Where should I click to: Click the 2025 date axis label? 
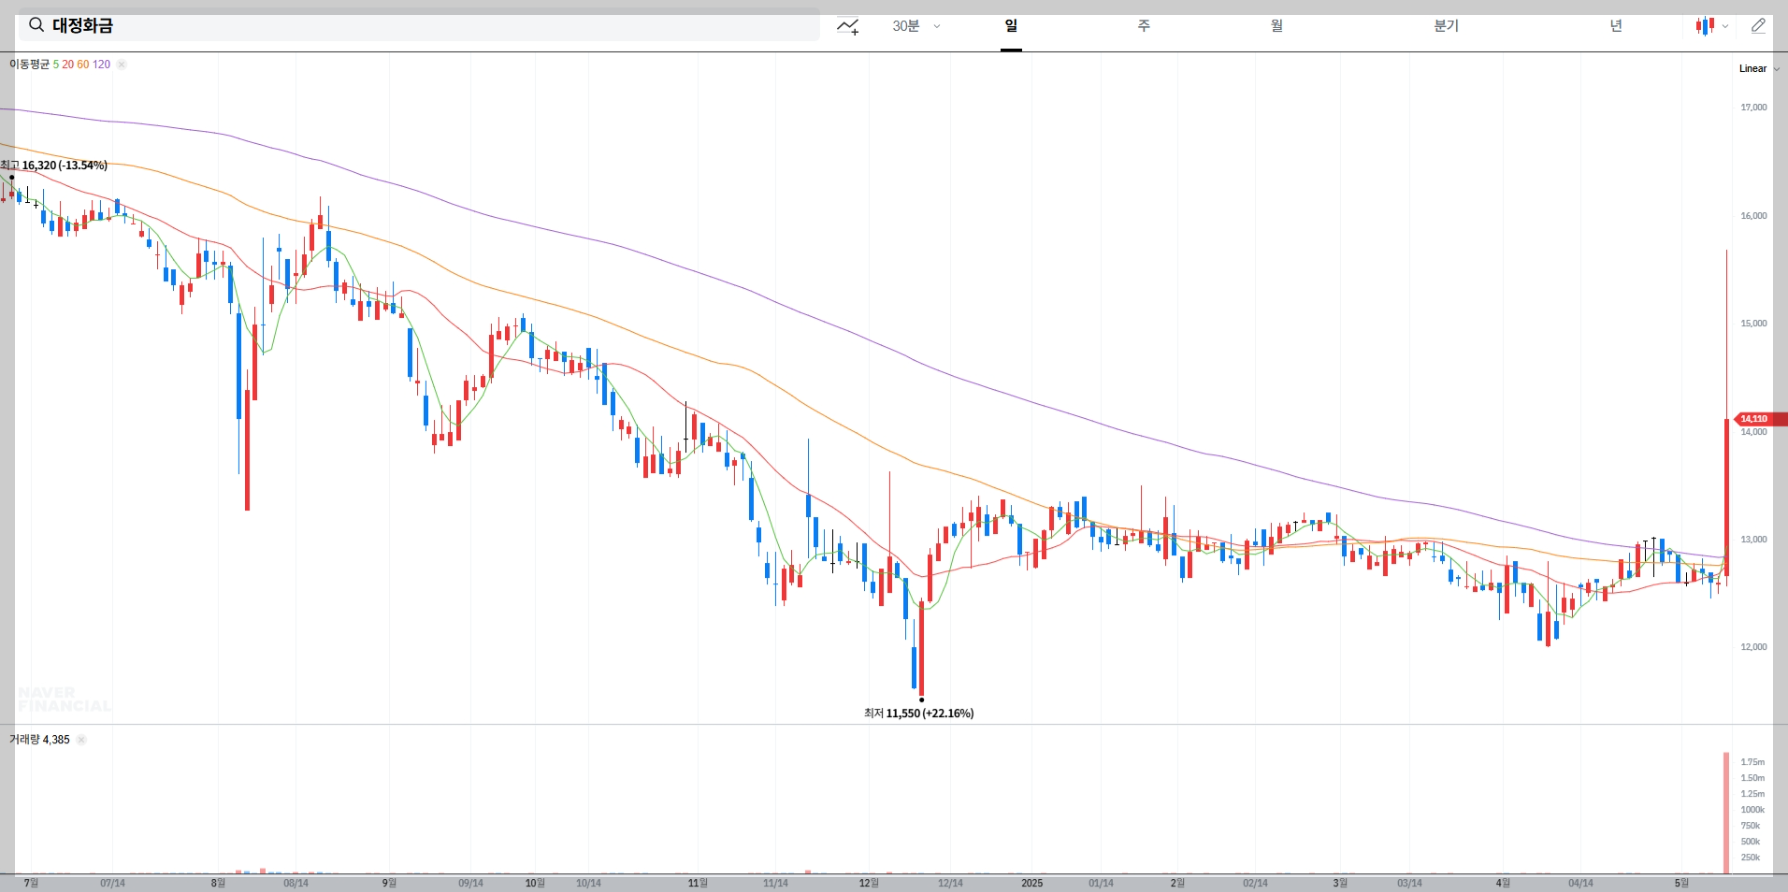click(1032, 883)
